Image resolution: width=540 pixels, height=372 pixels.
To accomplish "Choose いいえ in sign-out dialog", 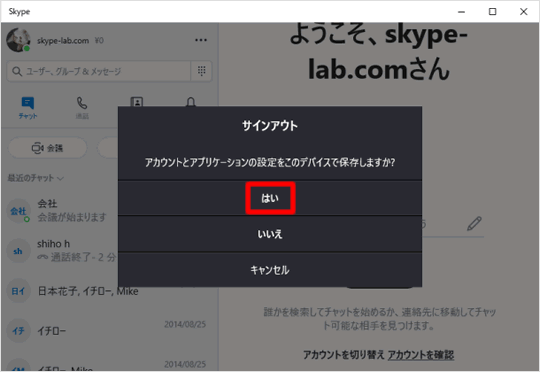I will coord(270,234).
